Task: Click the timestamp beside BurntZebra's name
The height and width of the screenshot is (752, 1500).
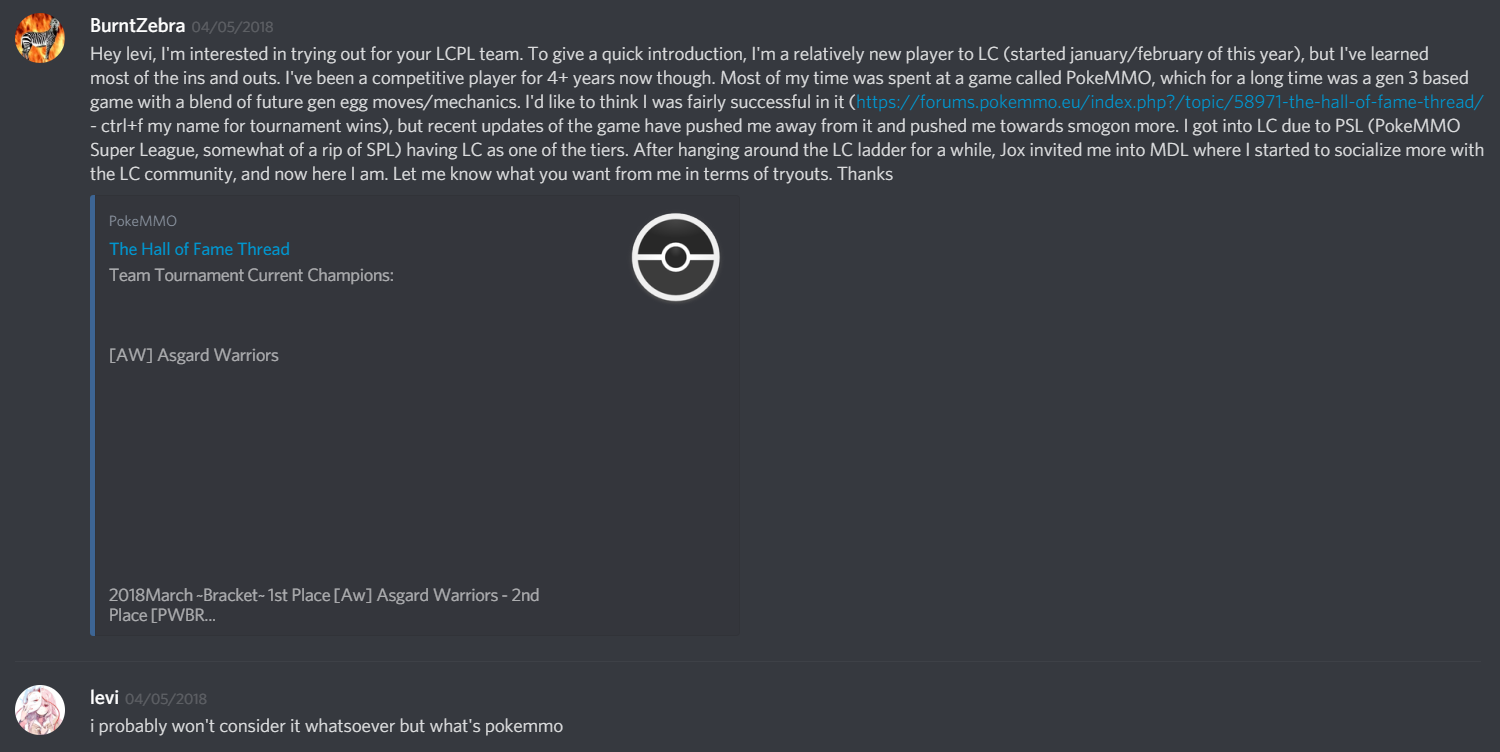Action: [232, 27]
